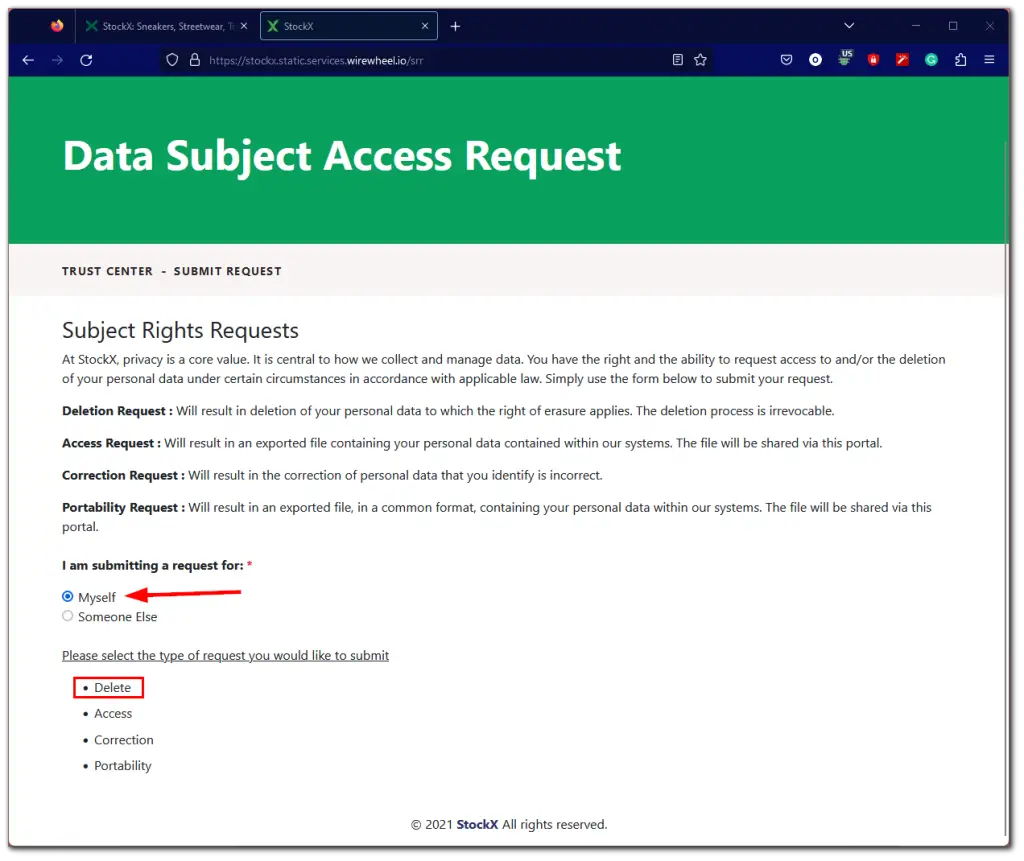Select the Someone Else radio button
1024x861 pixels.
pyautogui.click(x=67, y=616)
